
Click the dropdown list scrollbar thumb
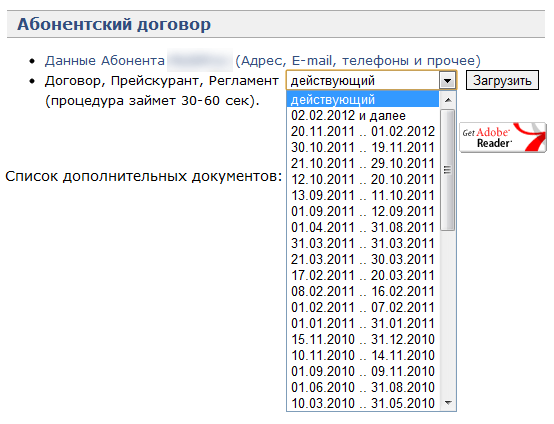click(448, 170)
